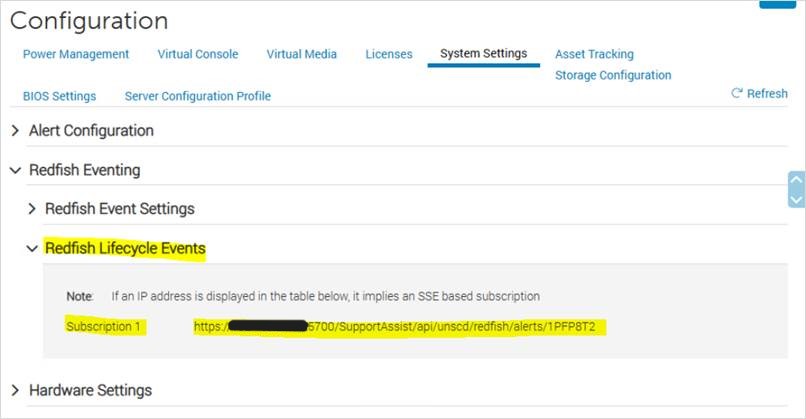Screen dimensions: 806x419
Task: Click the Configuration page heading
Action: [89, 20]
